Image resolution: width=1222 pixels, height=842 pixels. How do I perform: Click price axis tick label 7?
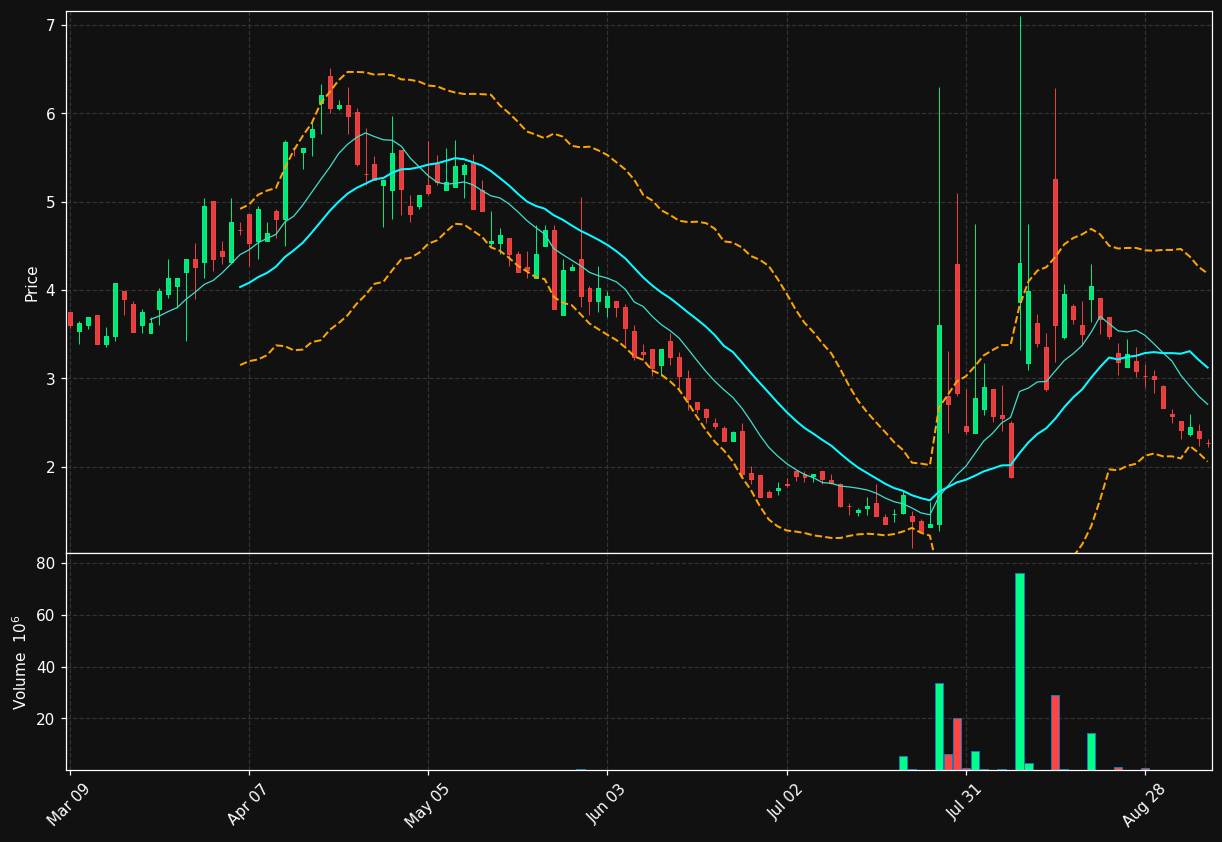(50, 25)
